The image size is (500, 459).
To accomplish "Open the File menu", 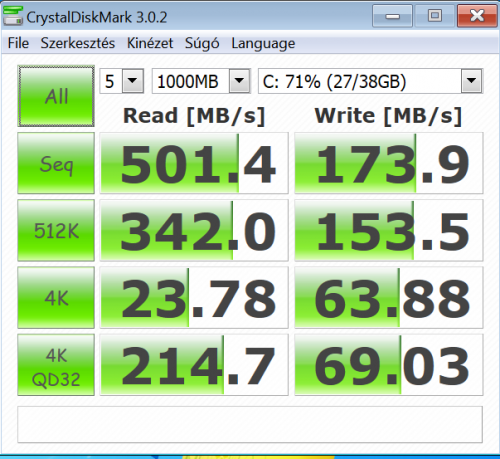I will (x=18, y=43).
